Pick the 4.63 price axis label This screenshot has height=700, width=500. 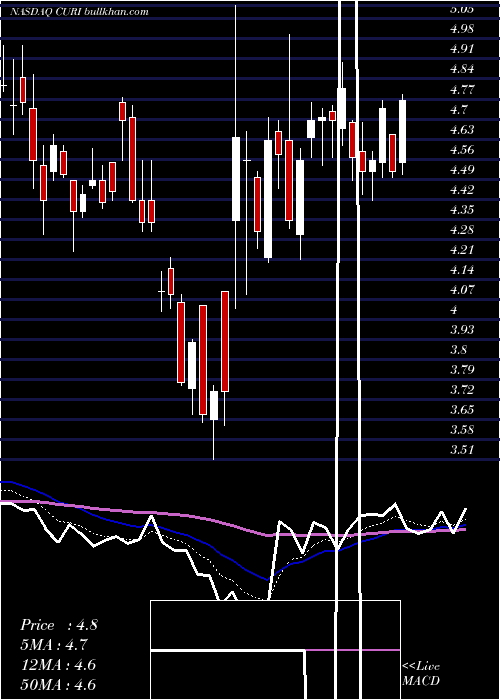462,129
